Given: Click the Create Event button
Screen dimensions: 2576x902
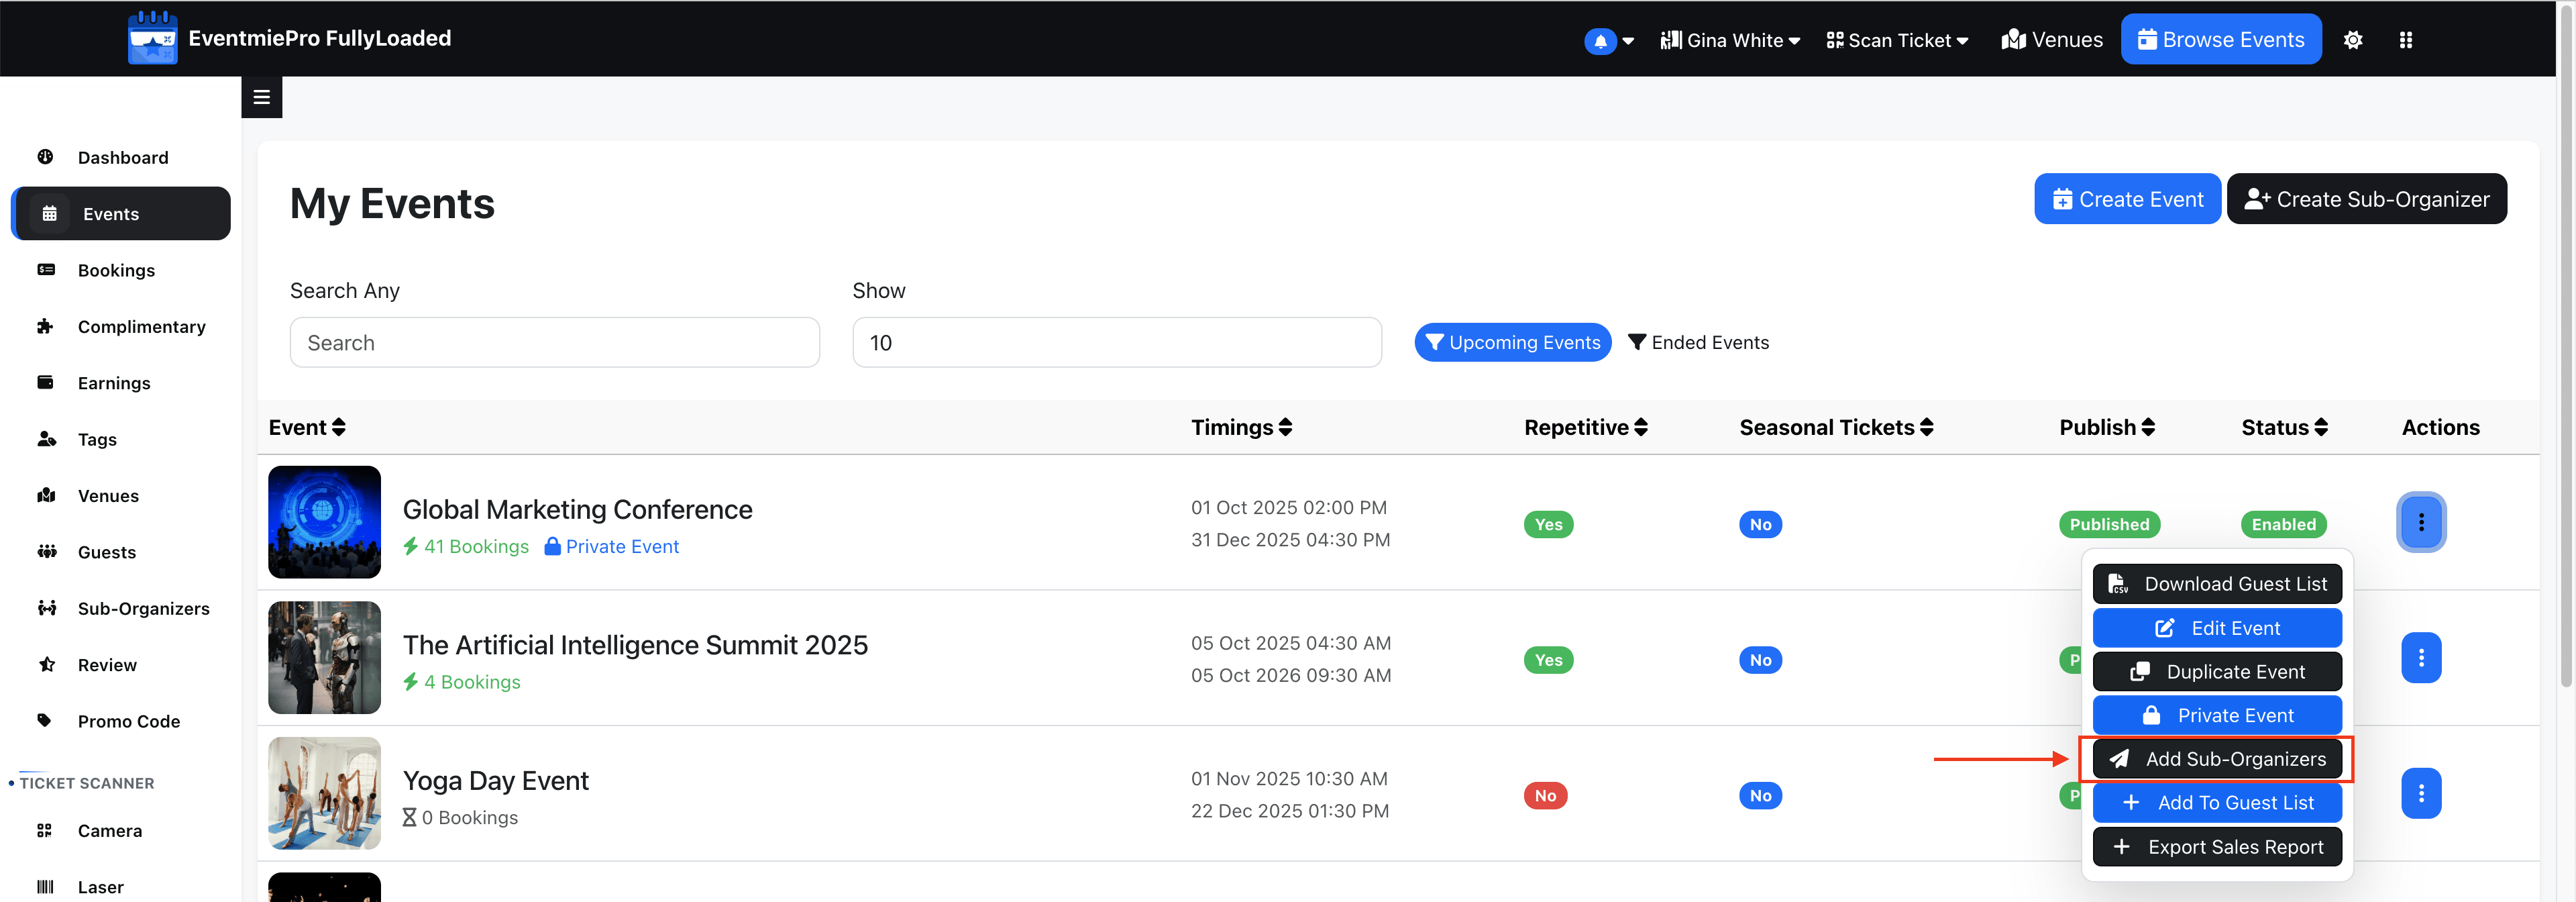Looking at the screenshot, I should click(x=2127, y=199).
